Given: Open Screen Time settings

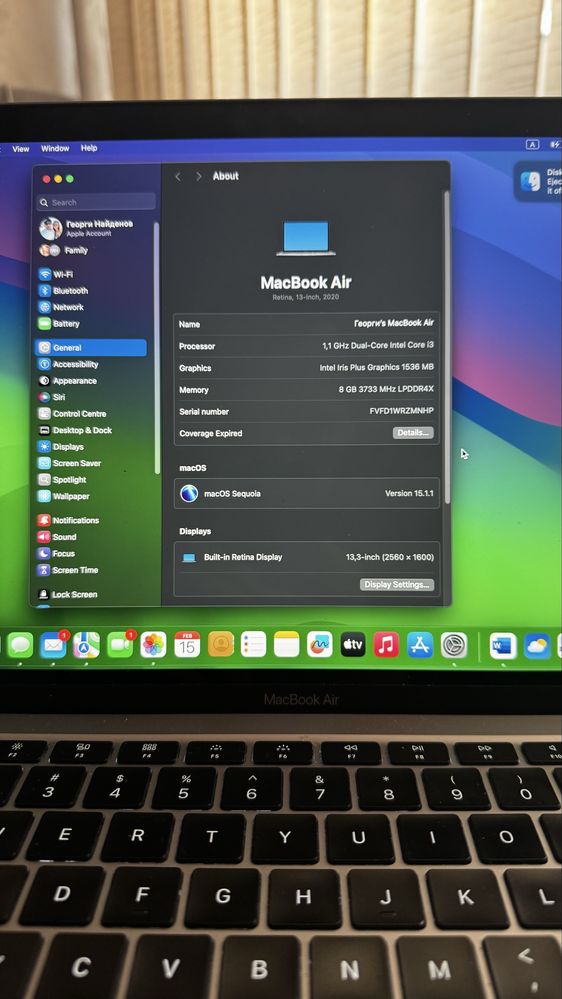Looking at the screenshot, I should point(68,570).
